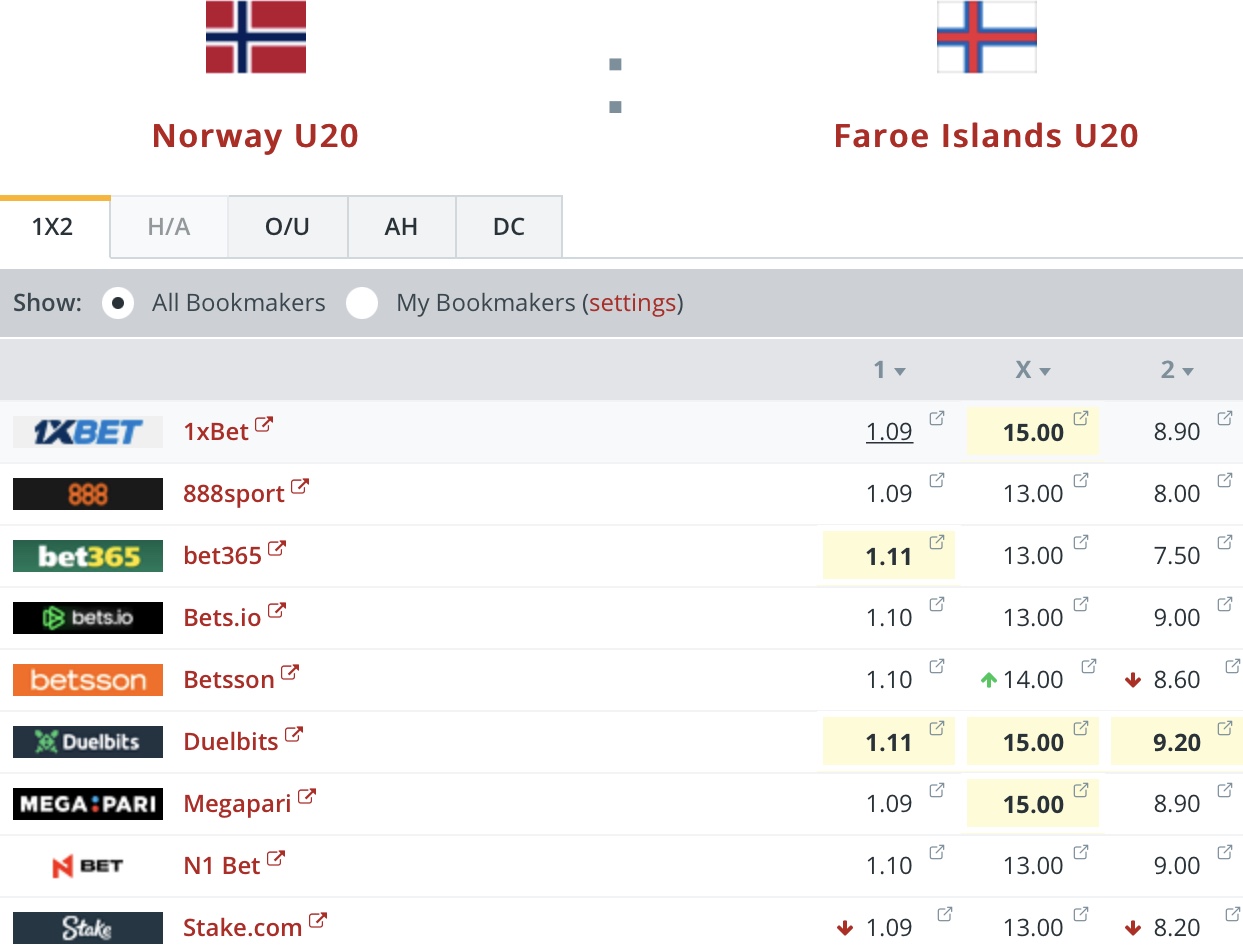Click the external link icon next to Stake.com
The image size is (1243, 946).
[x=317, y=922]
